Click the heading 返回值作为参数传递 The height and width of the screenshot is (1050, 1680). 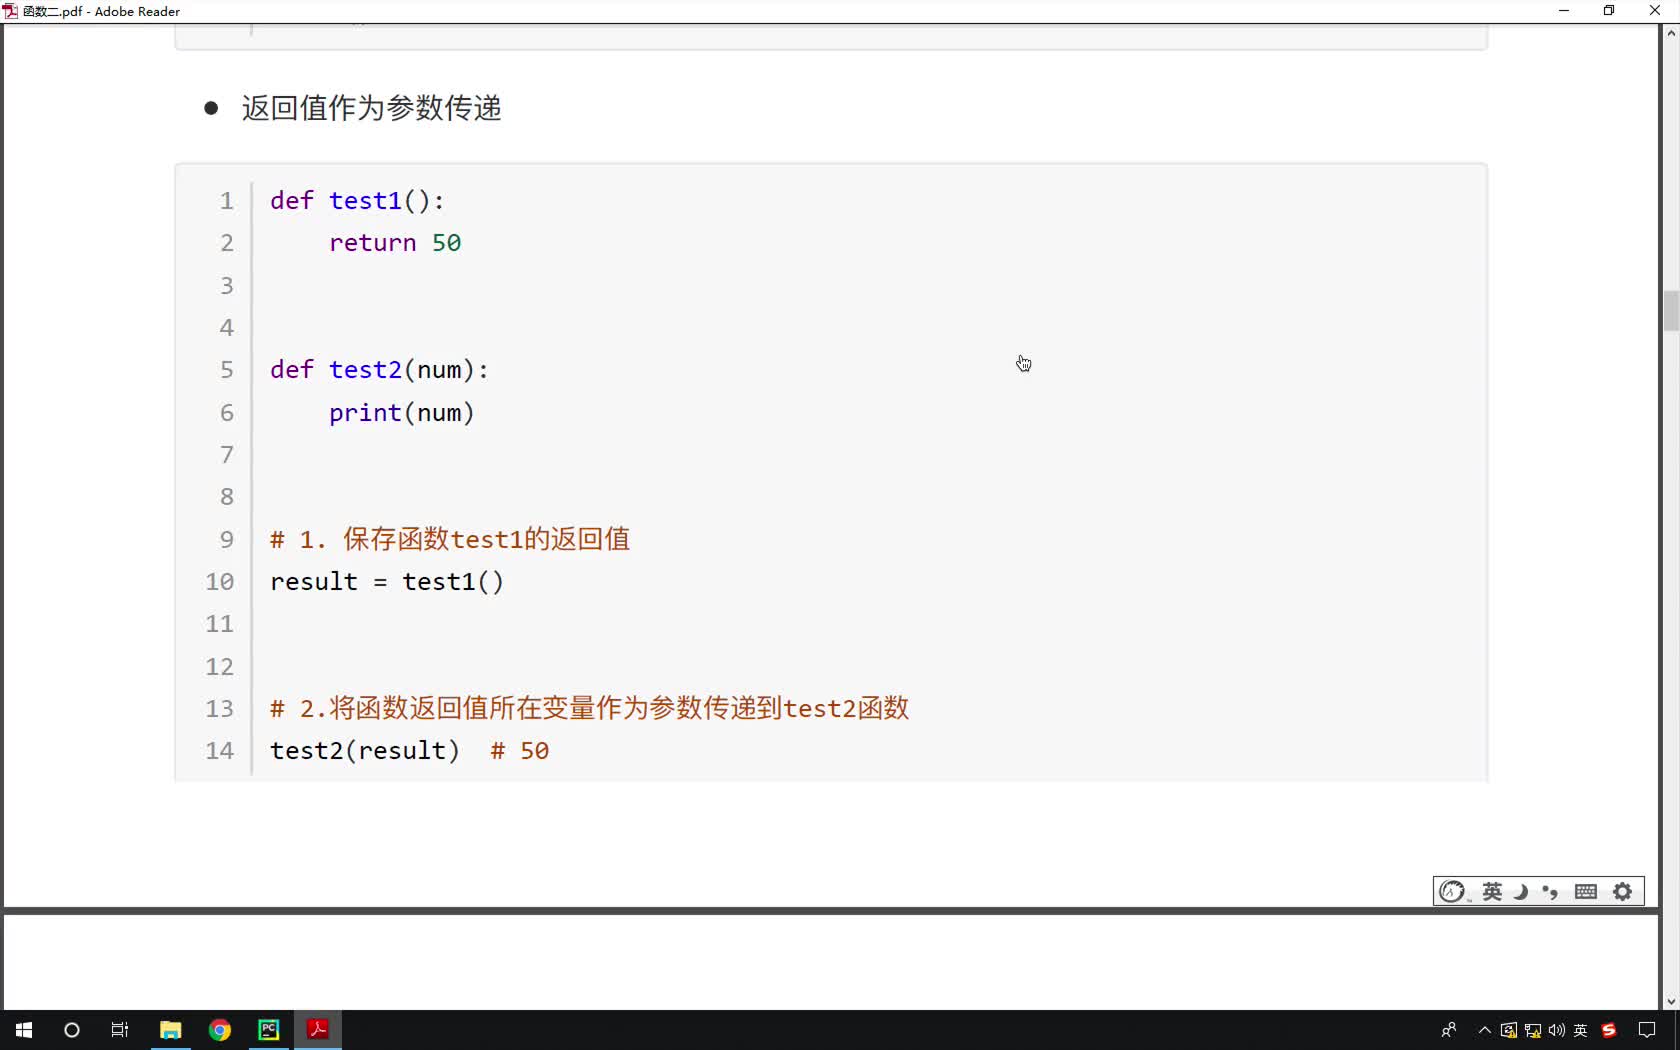371,108
